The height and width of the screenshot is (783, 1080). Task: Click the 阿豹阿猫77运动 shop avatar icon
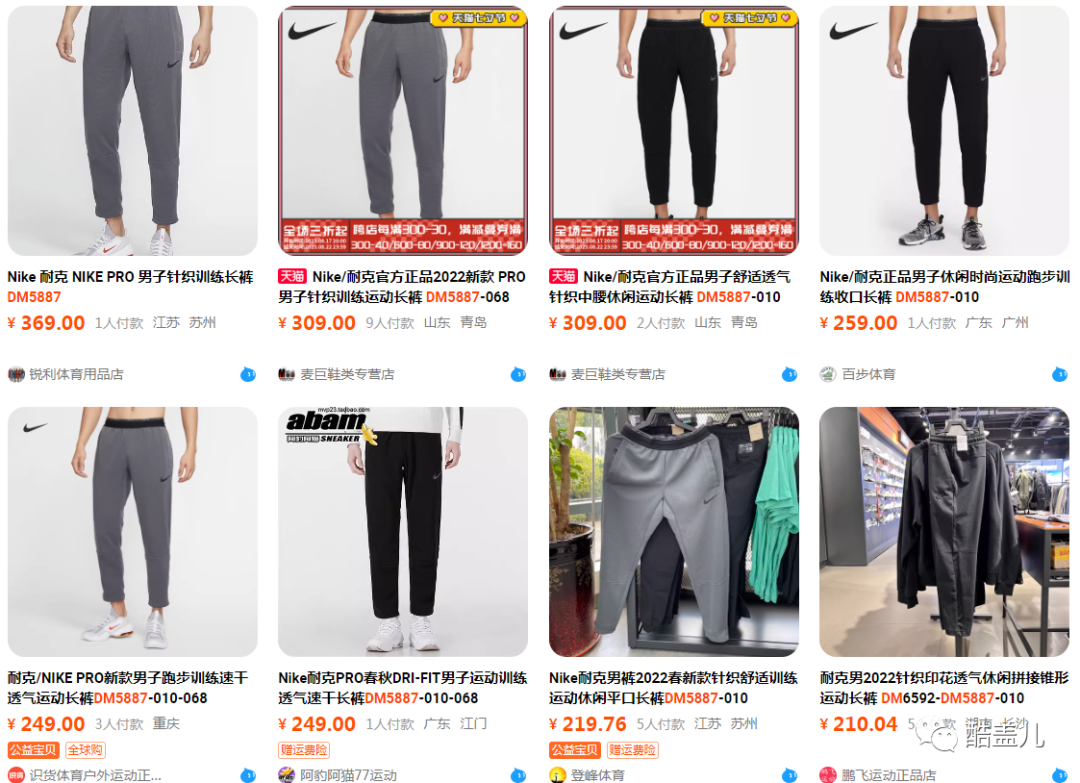(287, 775)
